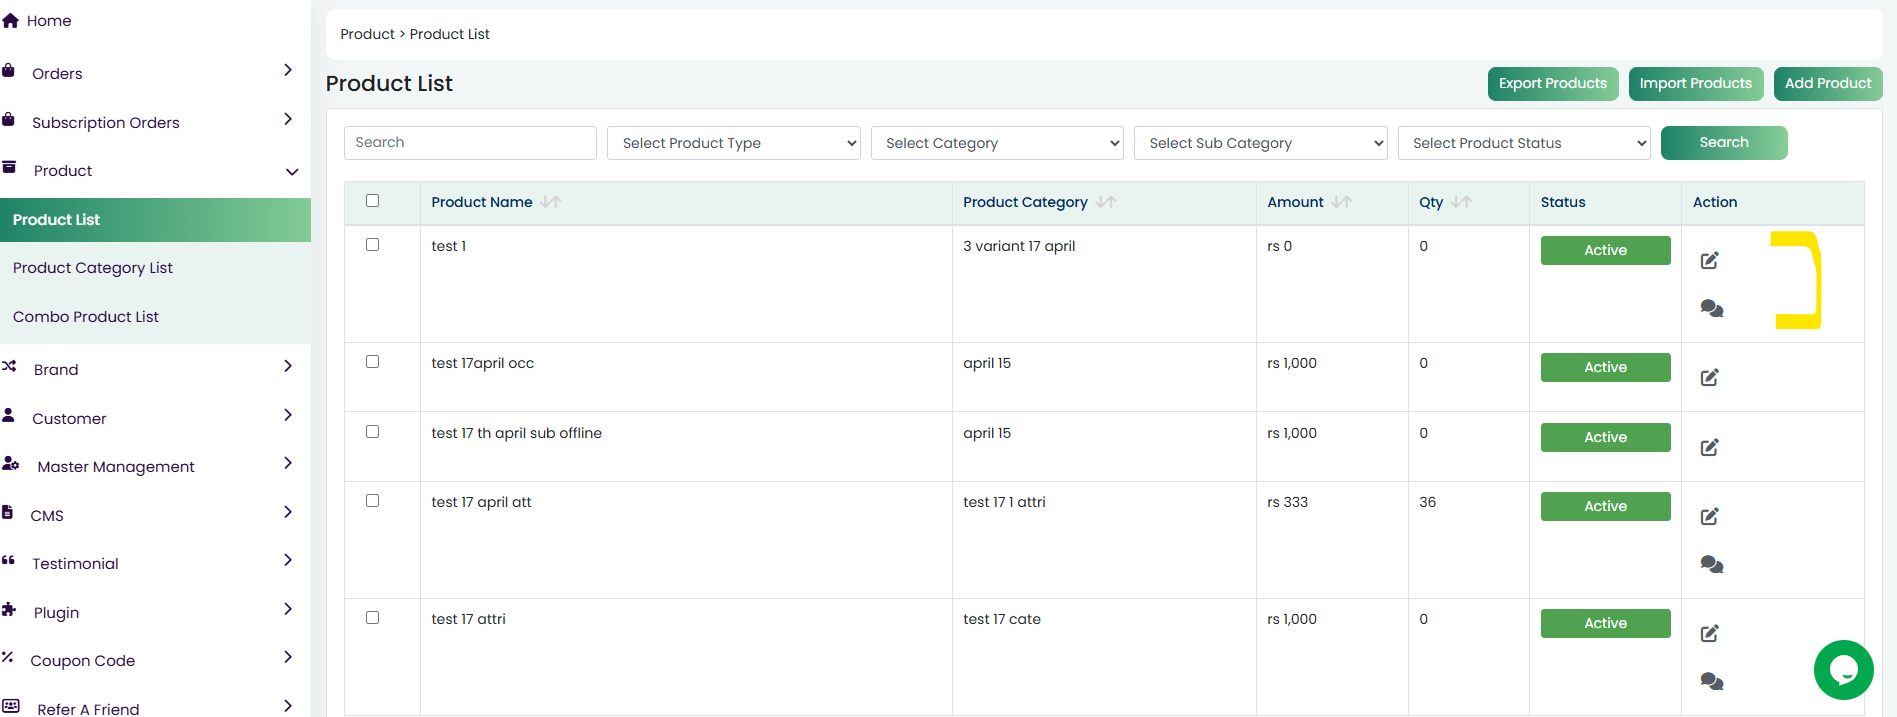
Task: Tick the select-all checkbox in table header
Action: 373,201
